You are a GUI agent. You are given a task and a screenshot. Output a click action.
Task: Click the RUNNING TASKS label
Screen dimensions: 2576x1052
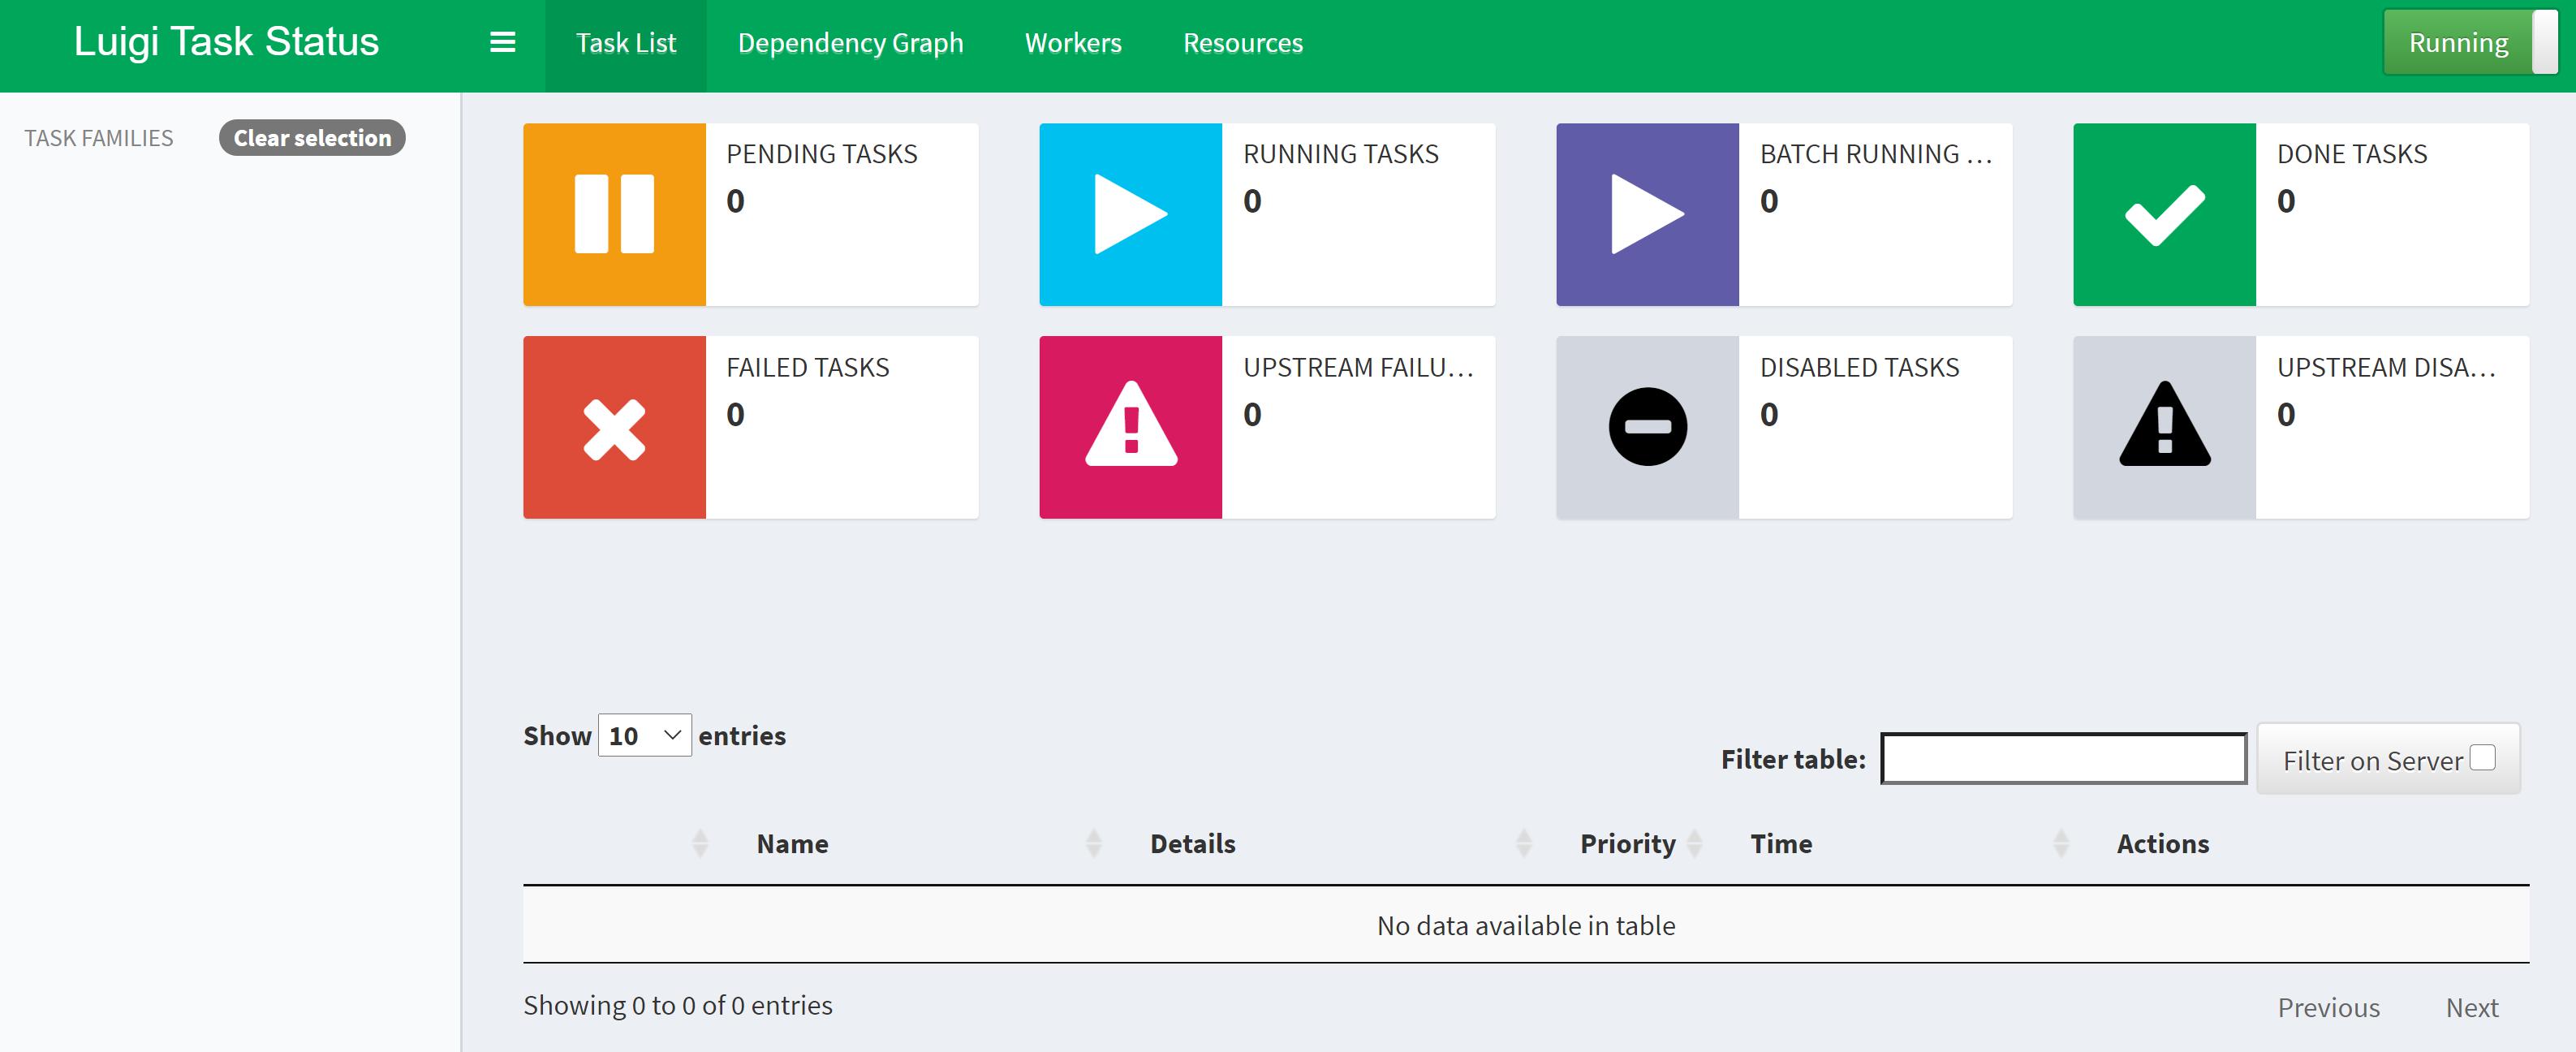1340,154
